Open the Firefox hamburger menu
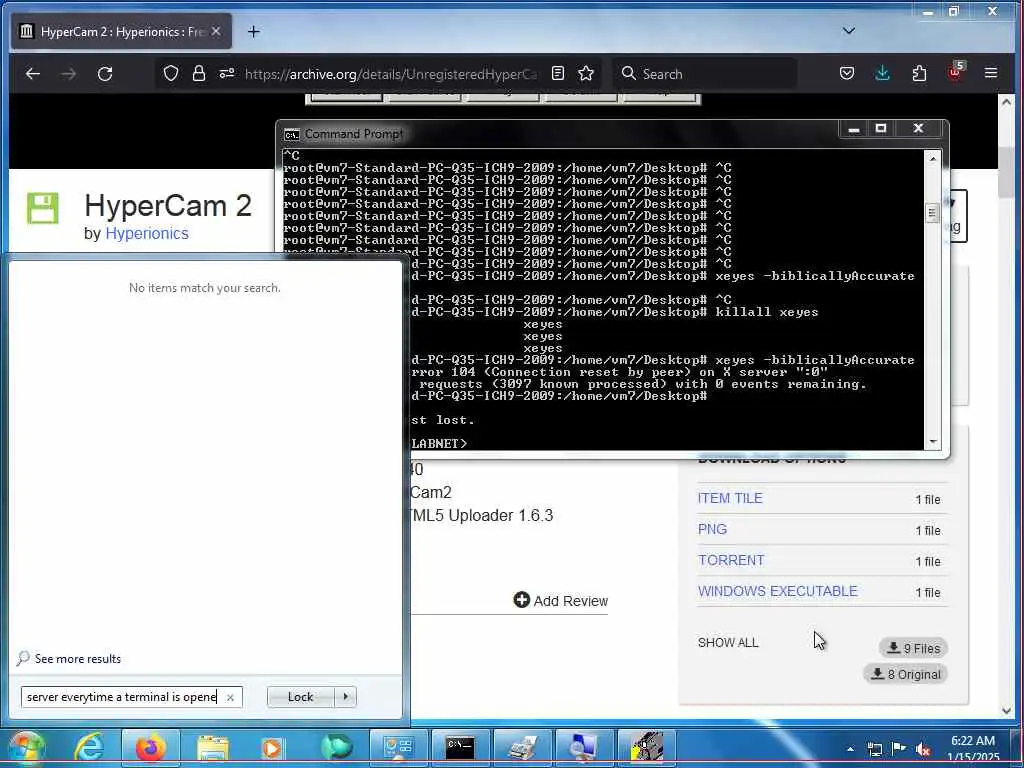 coord(991,73)
